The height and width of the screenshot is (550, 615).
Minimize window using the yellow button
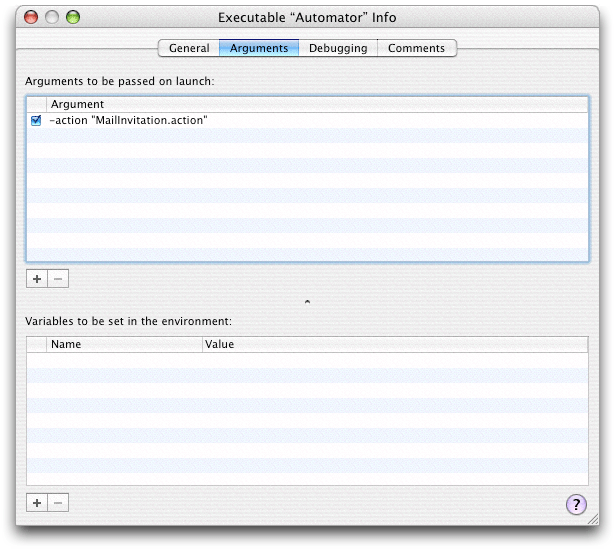click(52, 17)
